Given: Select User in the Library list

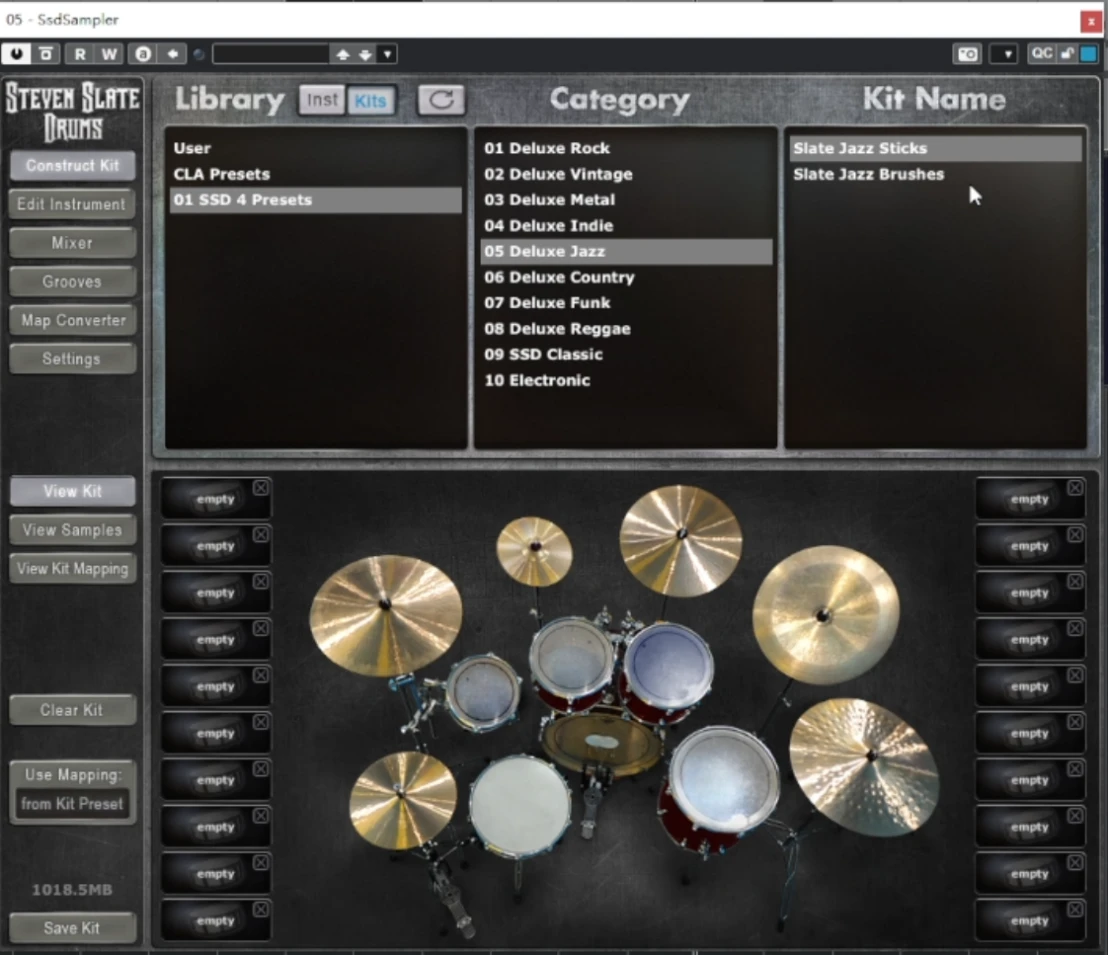Looking at the screenshot, I should pyautogui.click(x=316, y=148).
